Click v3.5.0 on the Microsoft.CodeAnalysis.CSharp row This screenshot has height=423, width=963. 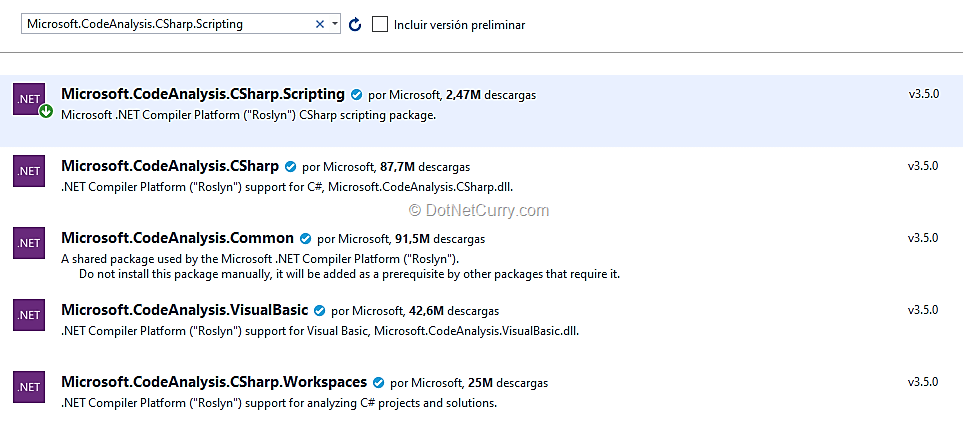tap(923, 166)
